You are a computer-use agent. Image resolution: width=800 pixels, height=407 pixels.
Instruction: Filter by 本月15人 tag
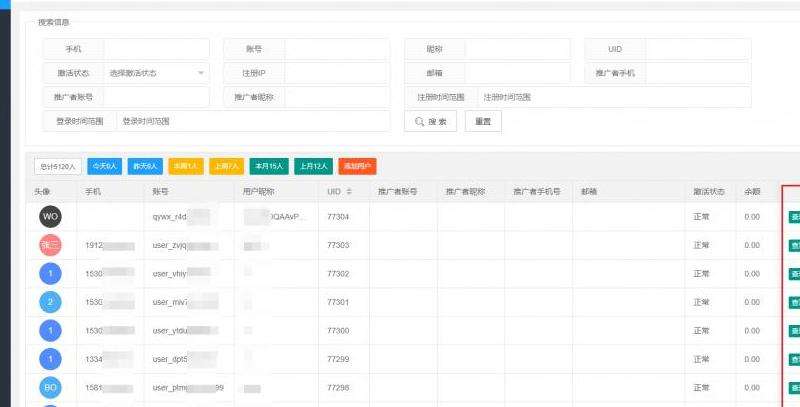[269, 166]
